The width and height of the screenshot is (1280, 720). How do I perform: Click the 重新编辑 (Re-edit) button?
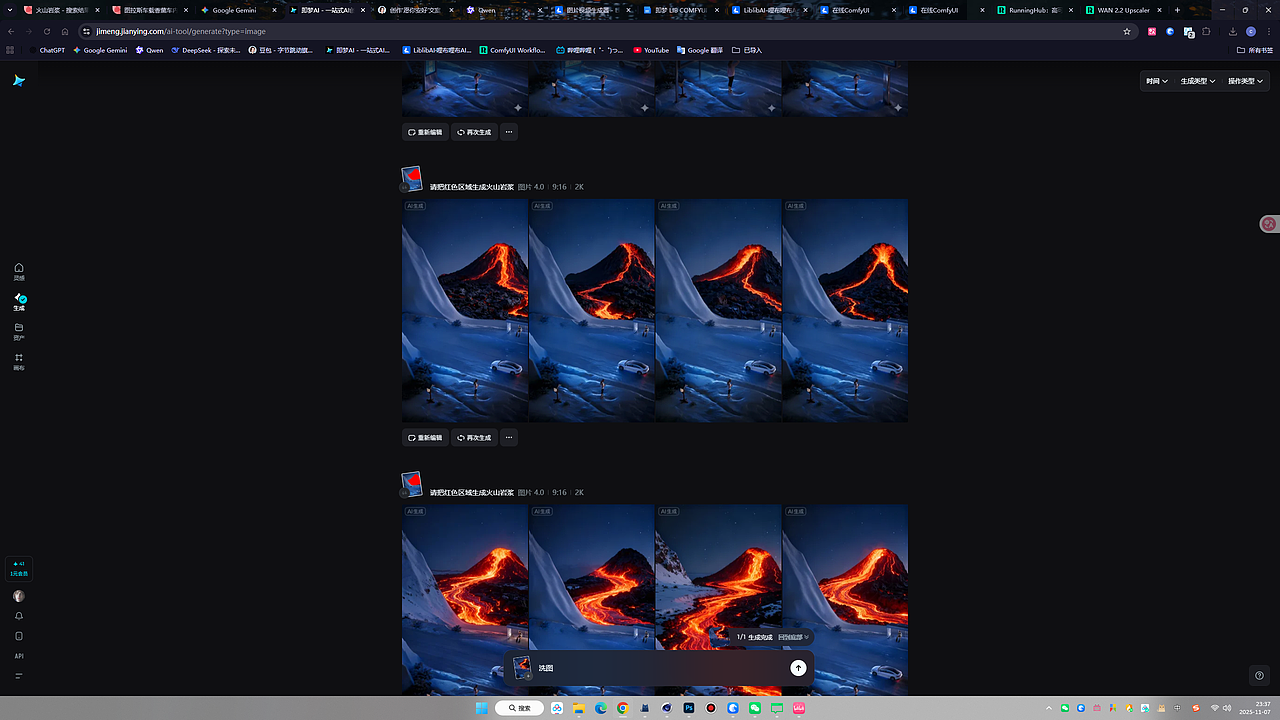click(x=424, y=437)
